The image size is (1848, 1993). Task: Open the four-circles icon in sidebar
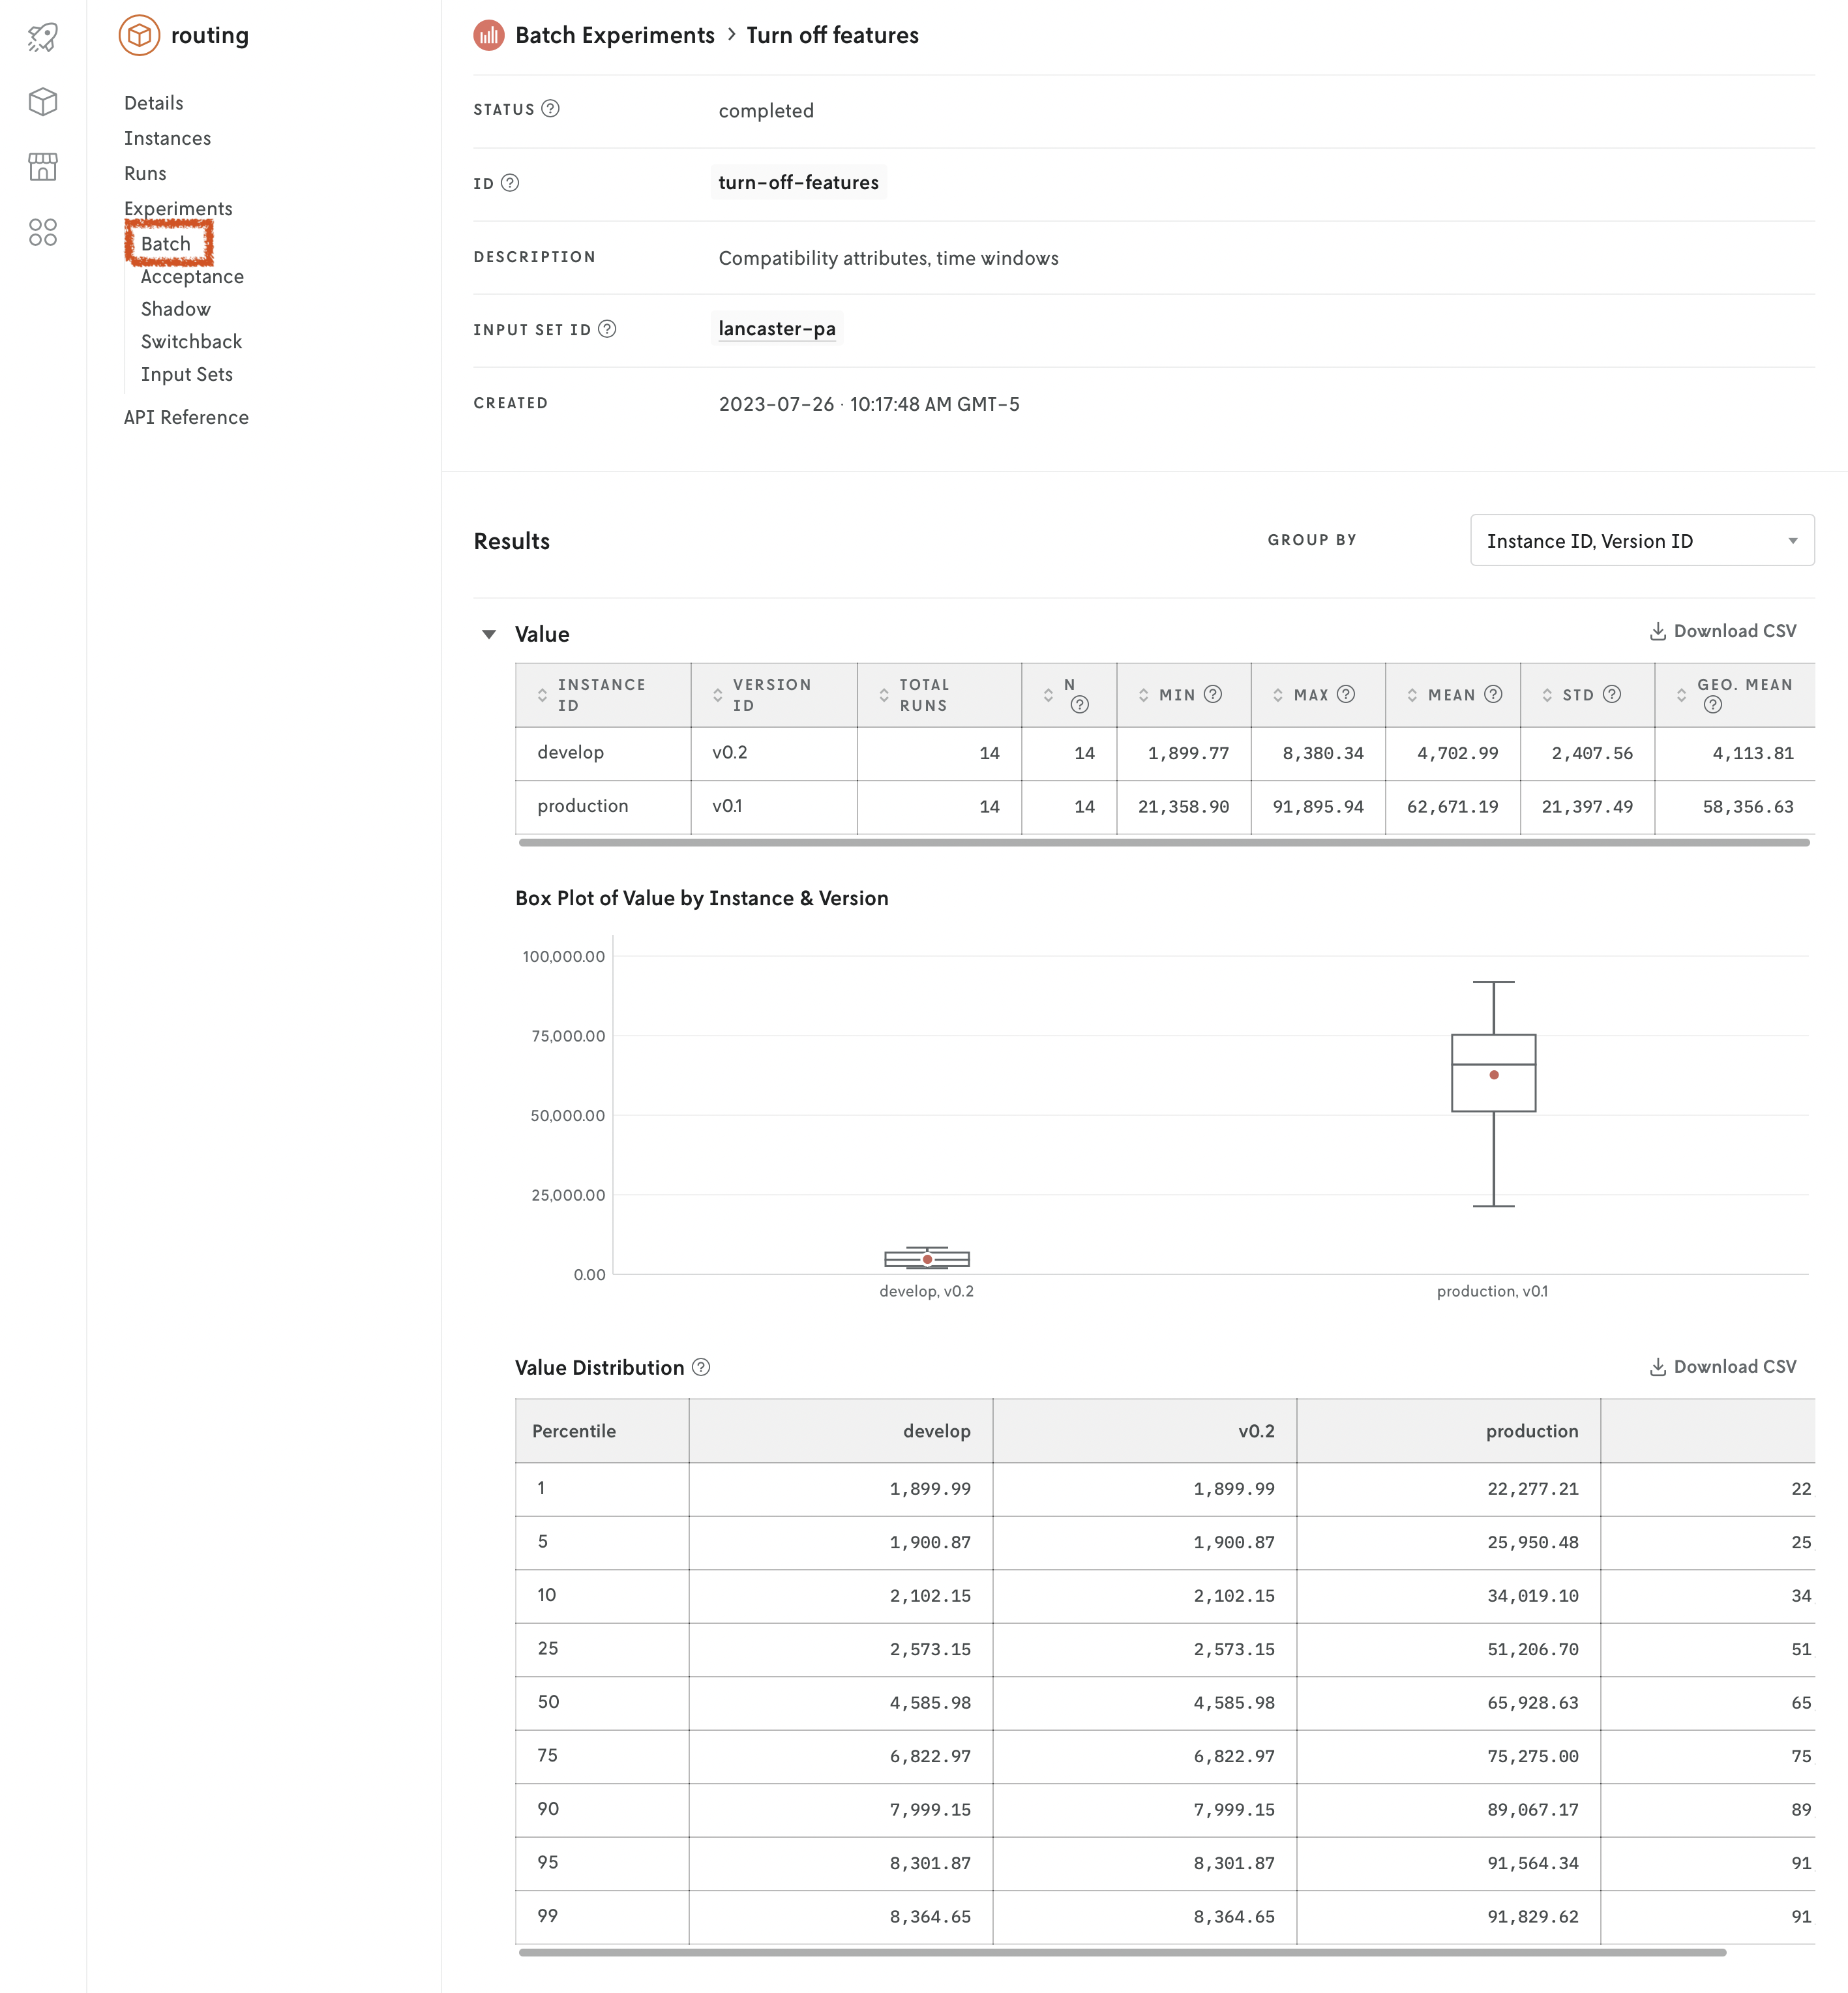tap(43, 232)
